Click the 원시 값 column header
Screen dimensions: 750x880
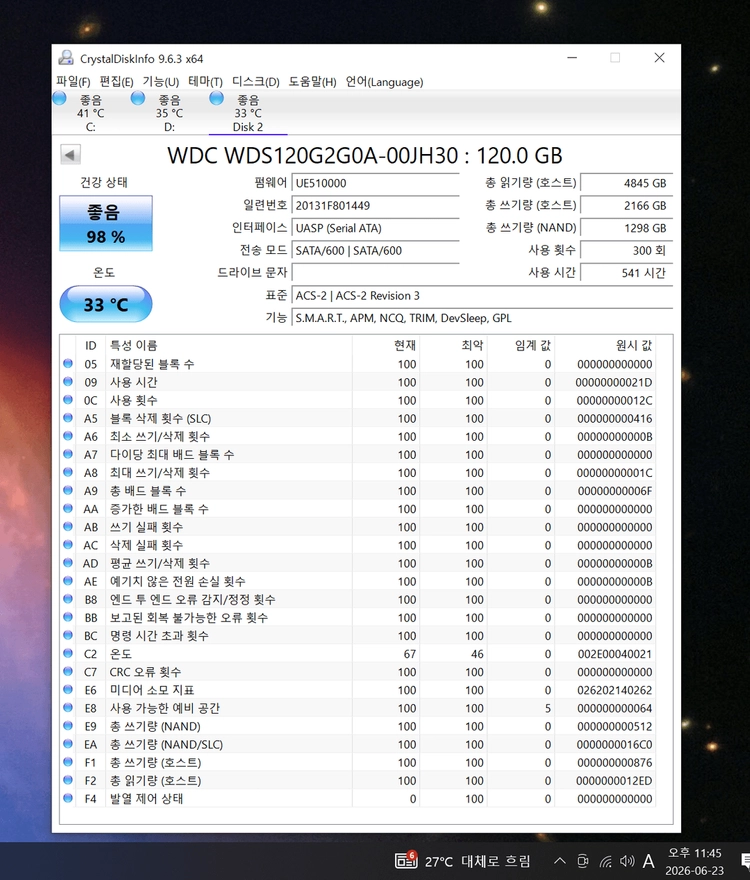pos(605,345)
